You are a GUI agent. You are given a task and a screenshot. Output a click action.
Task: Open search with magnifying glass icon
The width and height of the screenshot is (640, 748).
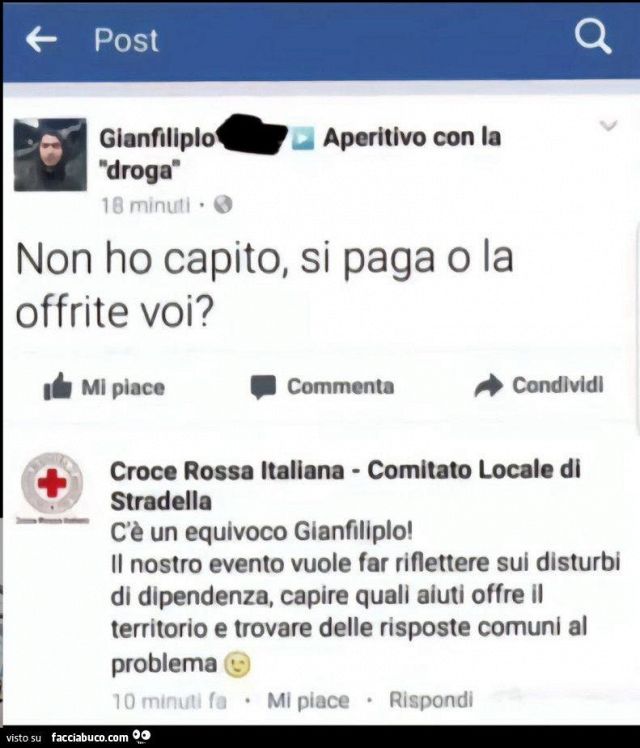[593, 36]
